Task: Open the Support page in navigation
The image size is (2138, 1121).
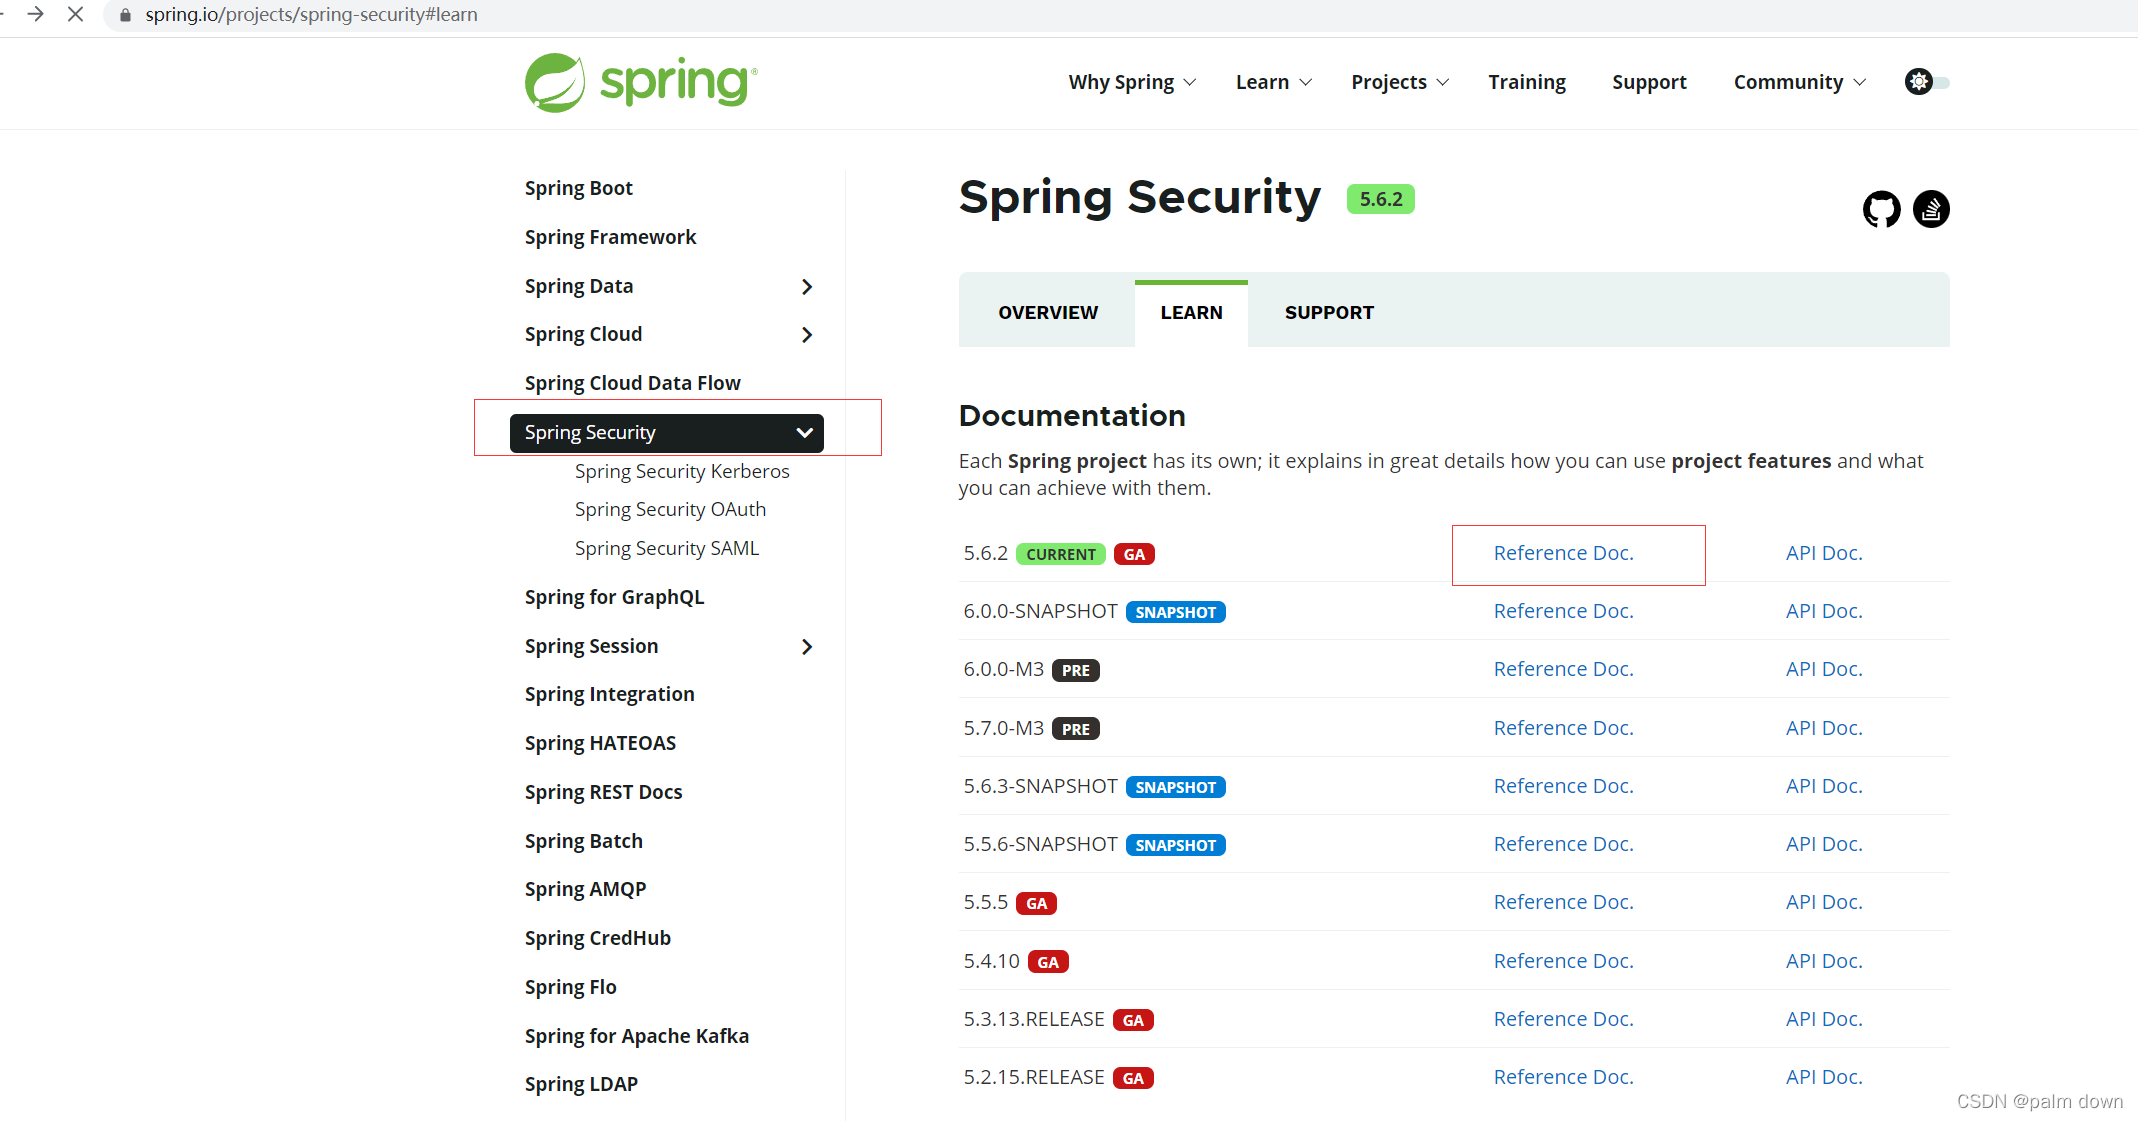Action: pyautogui.click(x=1649, y=82)
